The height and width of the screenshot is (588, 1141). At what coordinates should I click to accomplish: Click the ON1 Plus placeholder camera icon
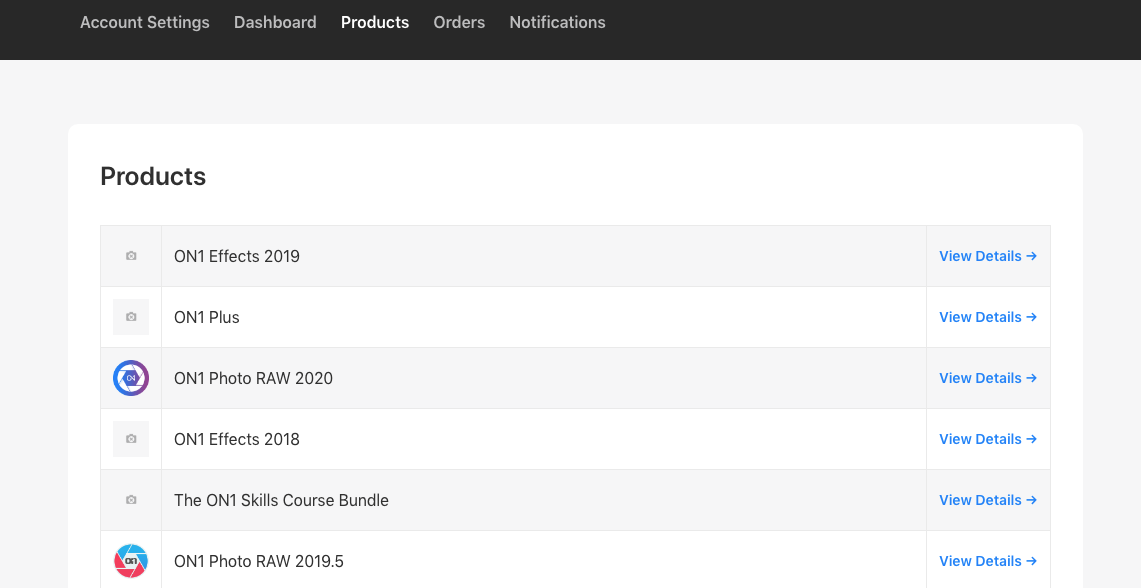tap(131, 317)
